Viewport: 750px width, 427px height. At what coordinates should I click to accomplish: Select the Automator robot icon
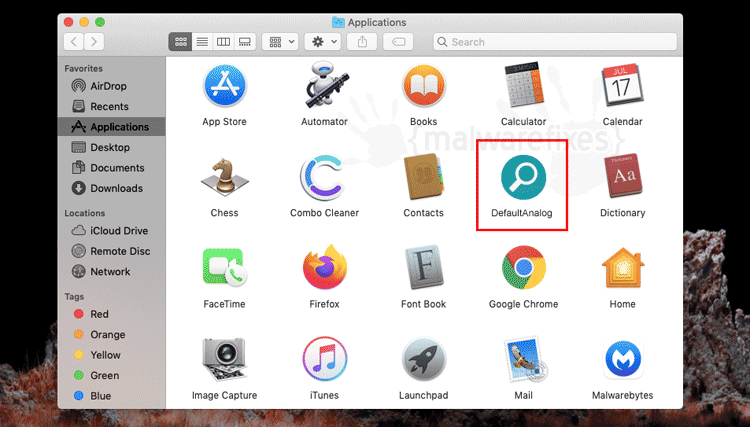tap(327, 84)
